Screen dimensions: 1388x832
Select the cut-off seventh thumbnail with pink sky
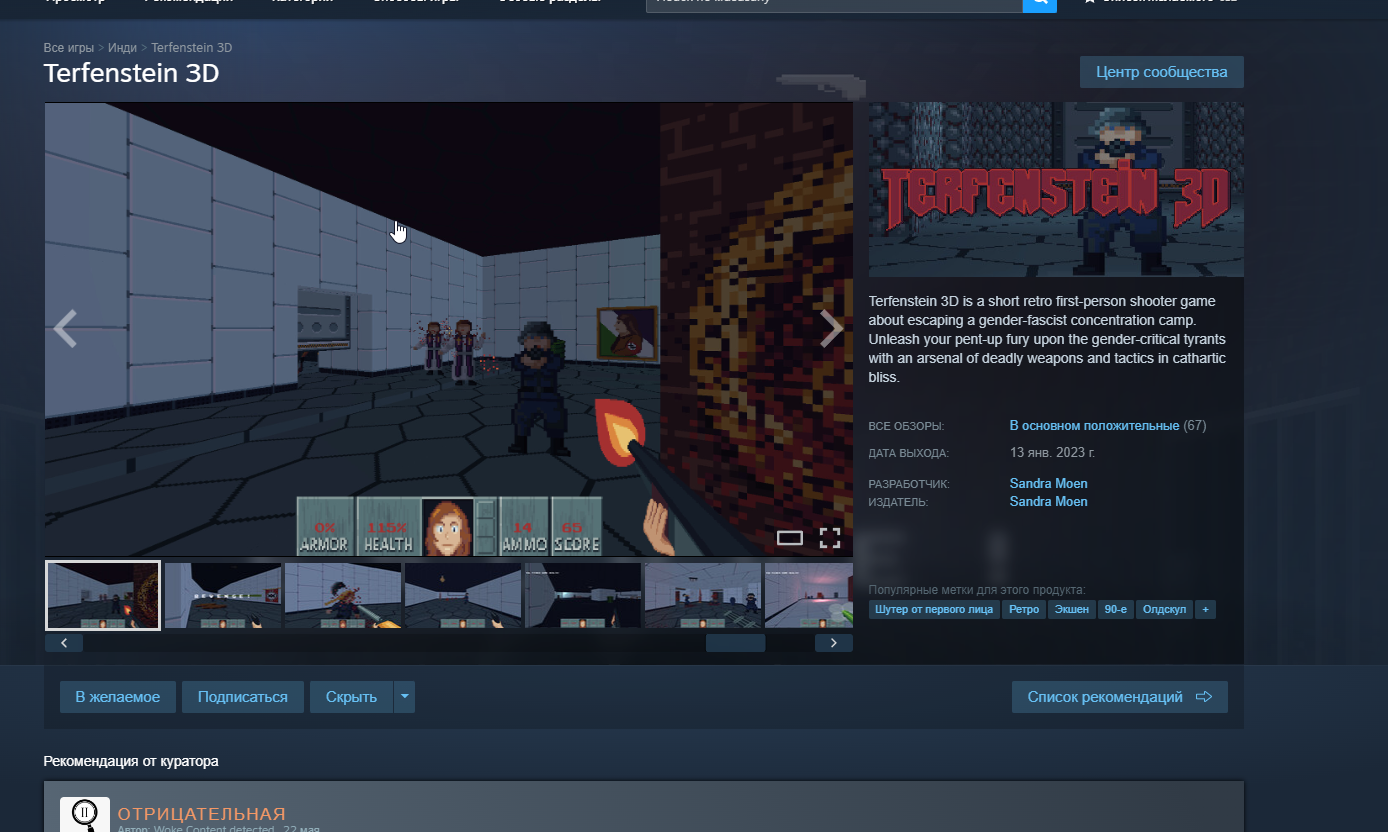(809, 595)
